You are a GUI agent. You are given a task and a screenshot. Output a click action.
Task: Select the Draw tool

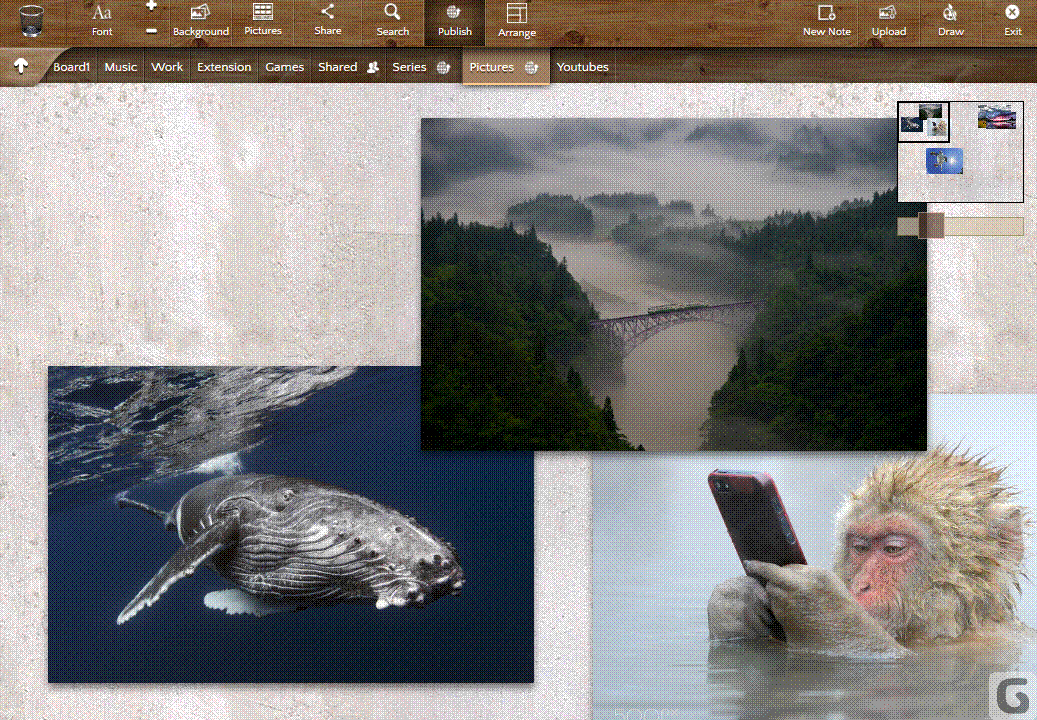[x=951, y=20]
